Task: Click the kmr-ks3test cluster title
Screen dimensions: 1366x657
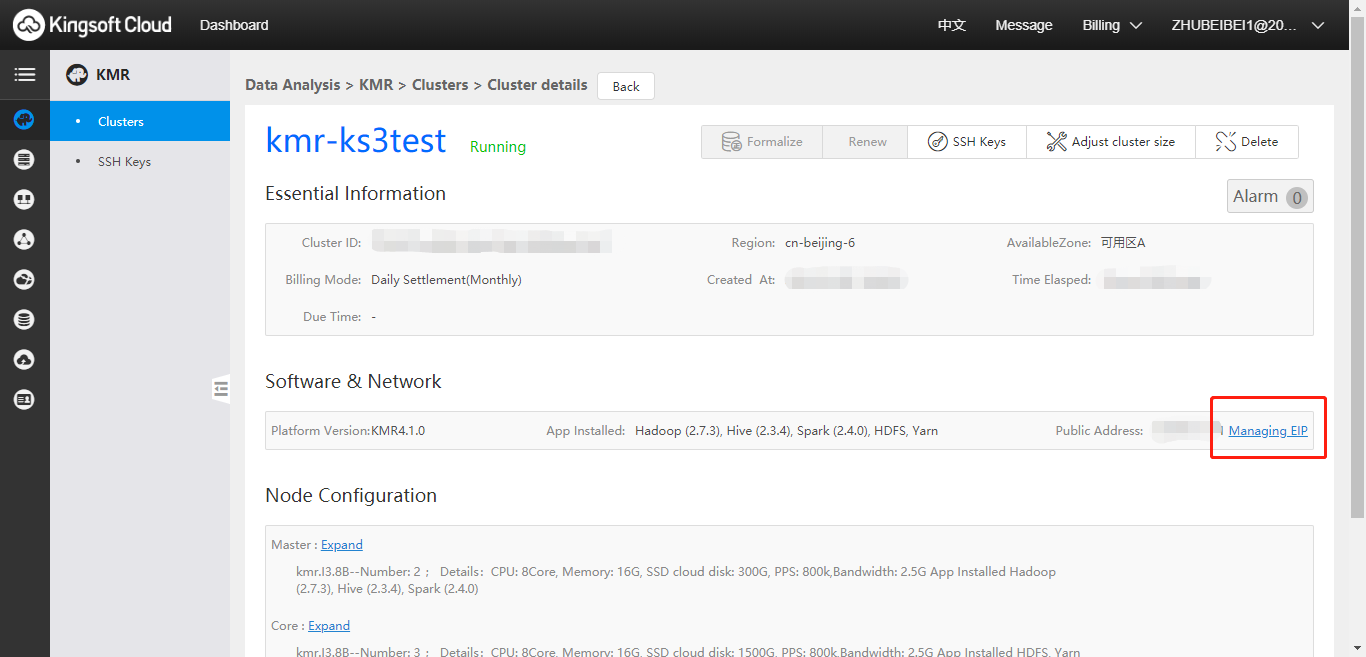Action: [356, 141]
